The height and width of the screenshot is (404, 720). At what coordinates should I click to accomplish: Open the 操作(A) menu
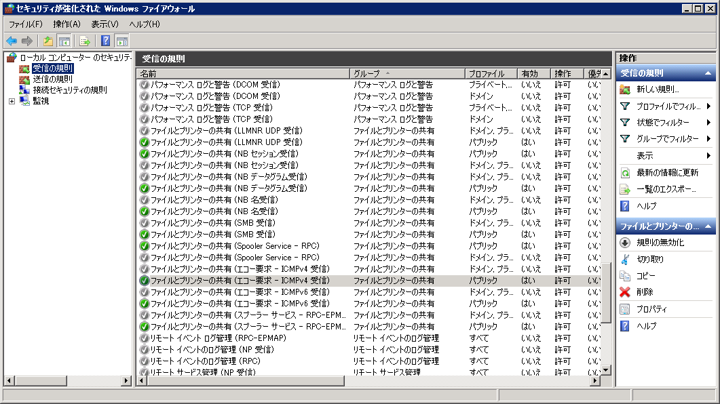[x=67, y=24]
